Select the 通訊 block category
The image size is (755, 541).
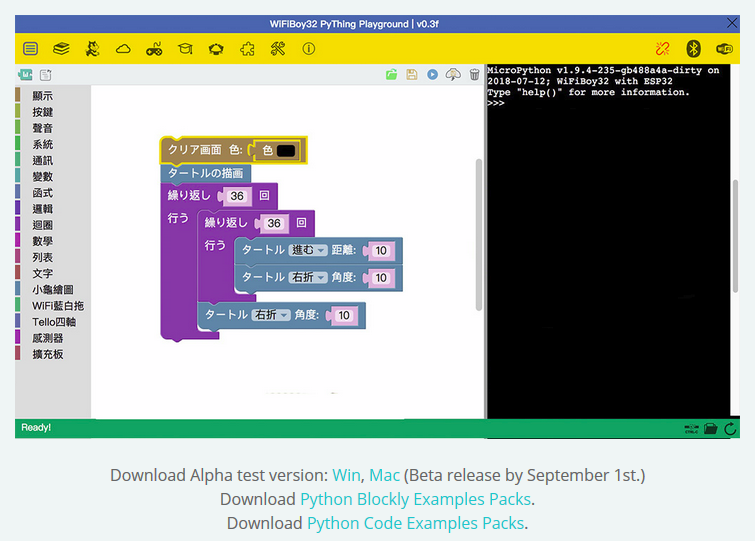click(43, 160)
